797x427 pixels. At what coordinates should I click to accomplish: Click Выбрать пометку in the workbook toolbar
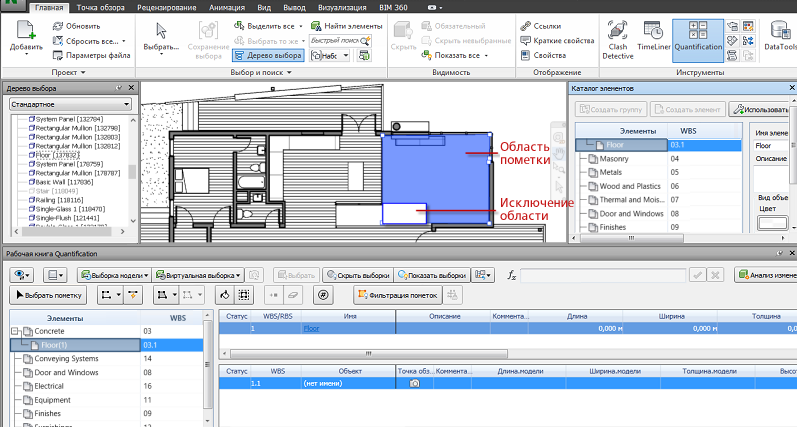pos(48,295)
